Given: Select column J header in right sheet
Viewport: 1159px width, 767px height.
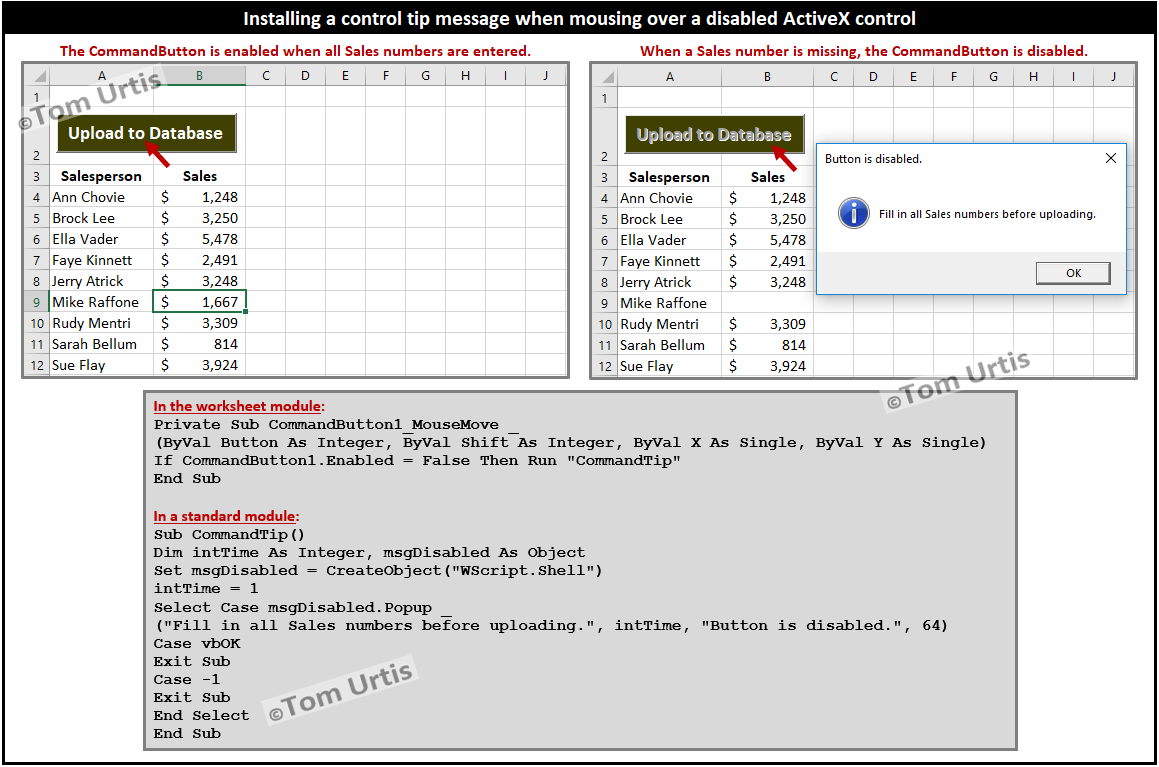Looking at the screenshot, I should click(1113, 77).
